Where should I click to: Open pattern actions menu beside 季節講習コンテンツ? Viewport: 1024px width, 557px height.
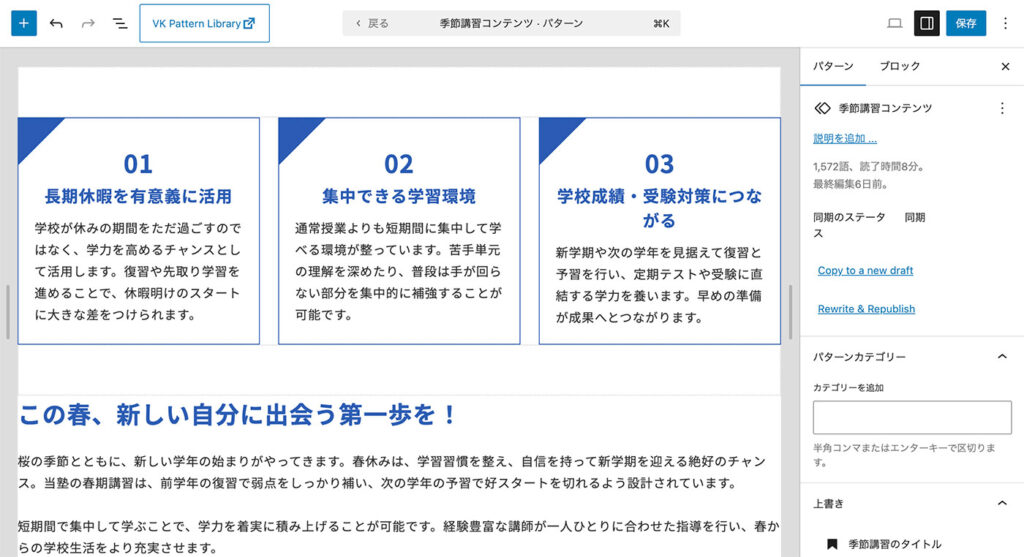[1002, 108]
